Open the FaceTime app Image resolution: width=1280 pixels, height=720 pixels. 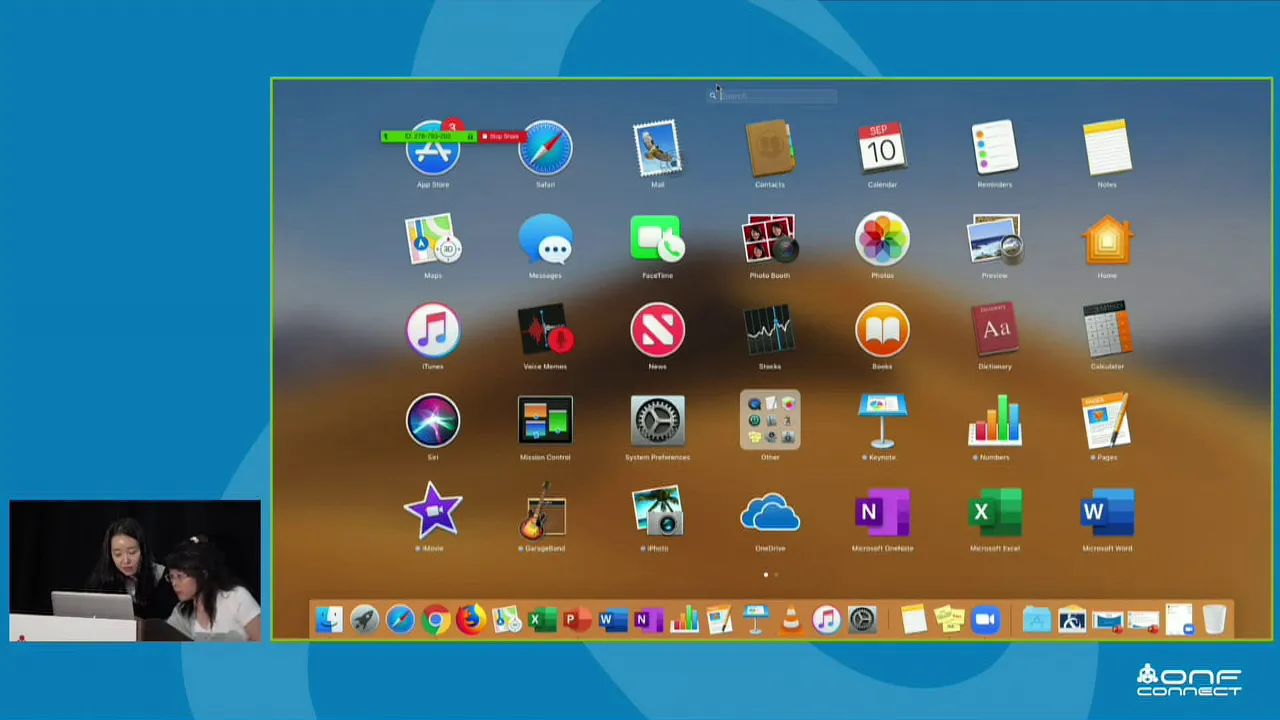tap(657, 240)
